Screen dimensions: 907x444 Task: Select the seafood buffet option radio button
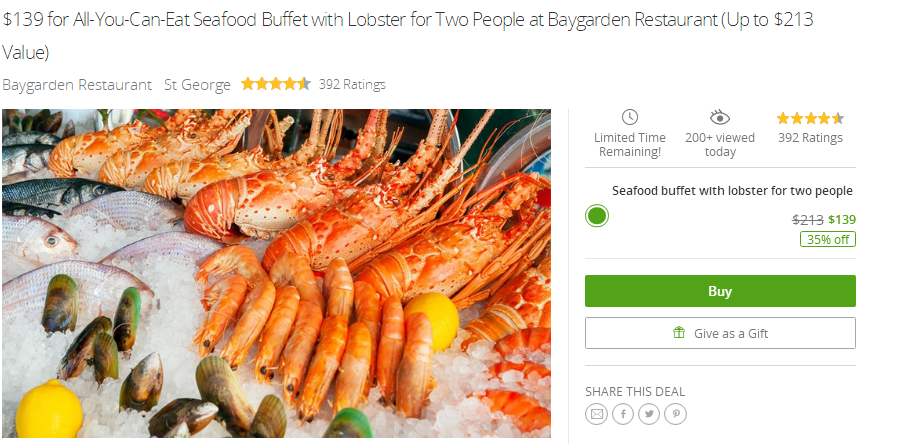pos(597,216)
